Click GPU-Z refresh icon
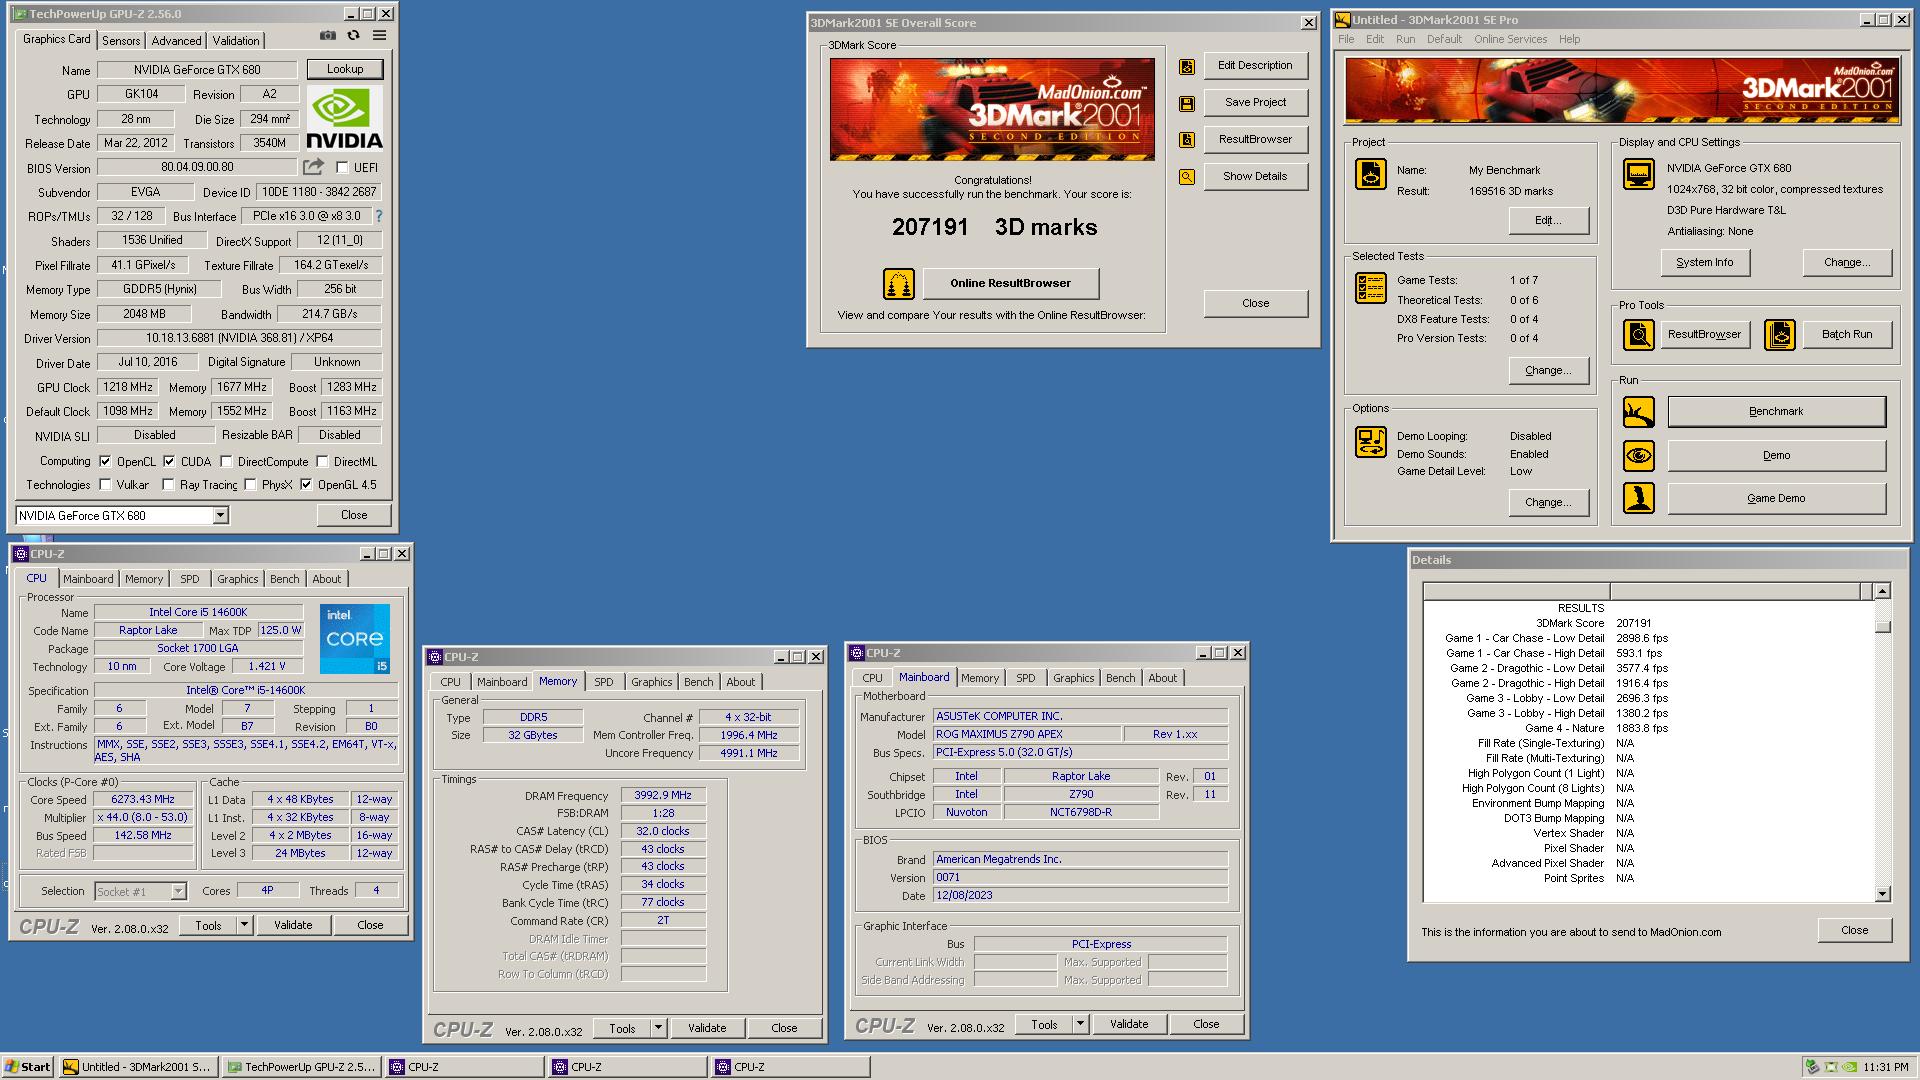The height and width of the screenshot is (1080, 1920). pos(353,35)
